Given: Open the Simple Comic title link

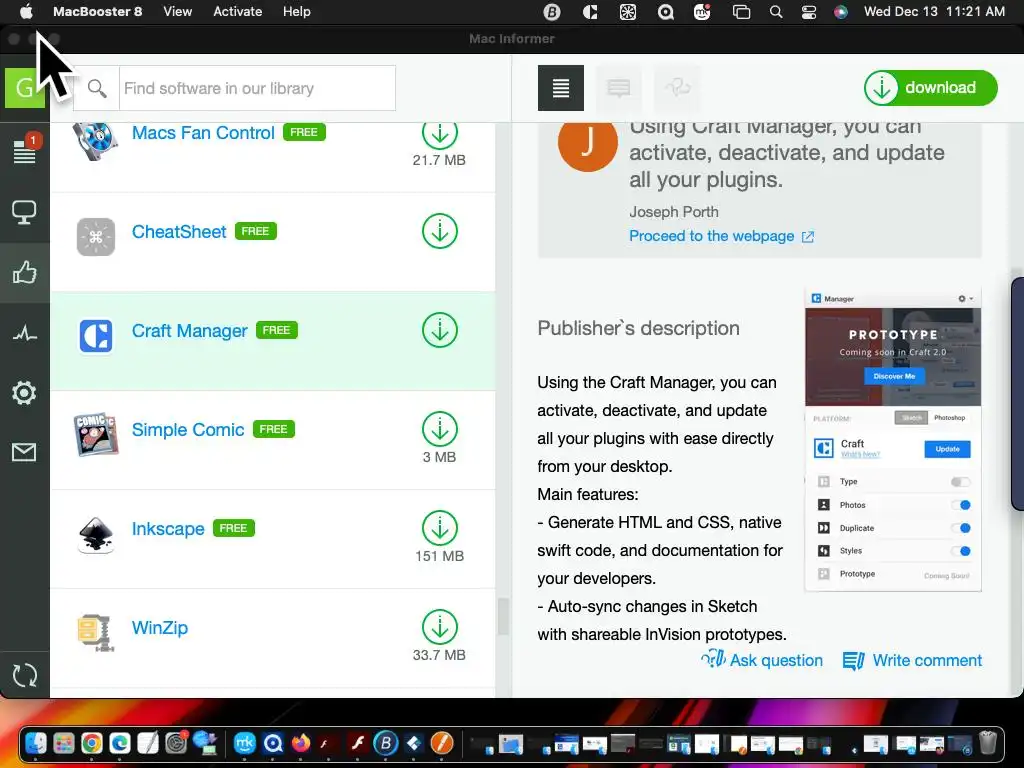Looking at the screenshot, I should pyautogui.click(x=188, y=429).
